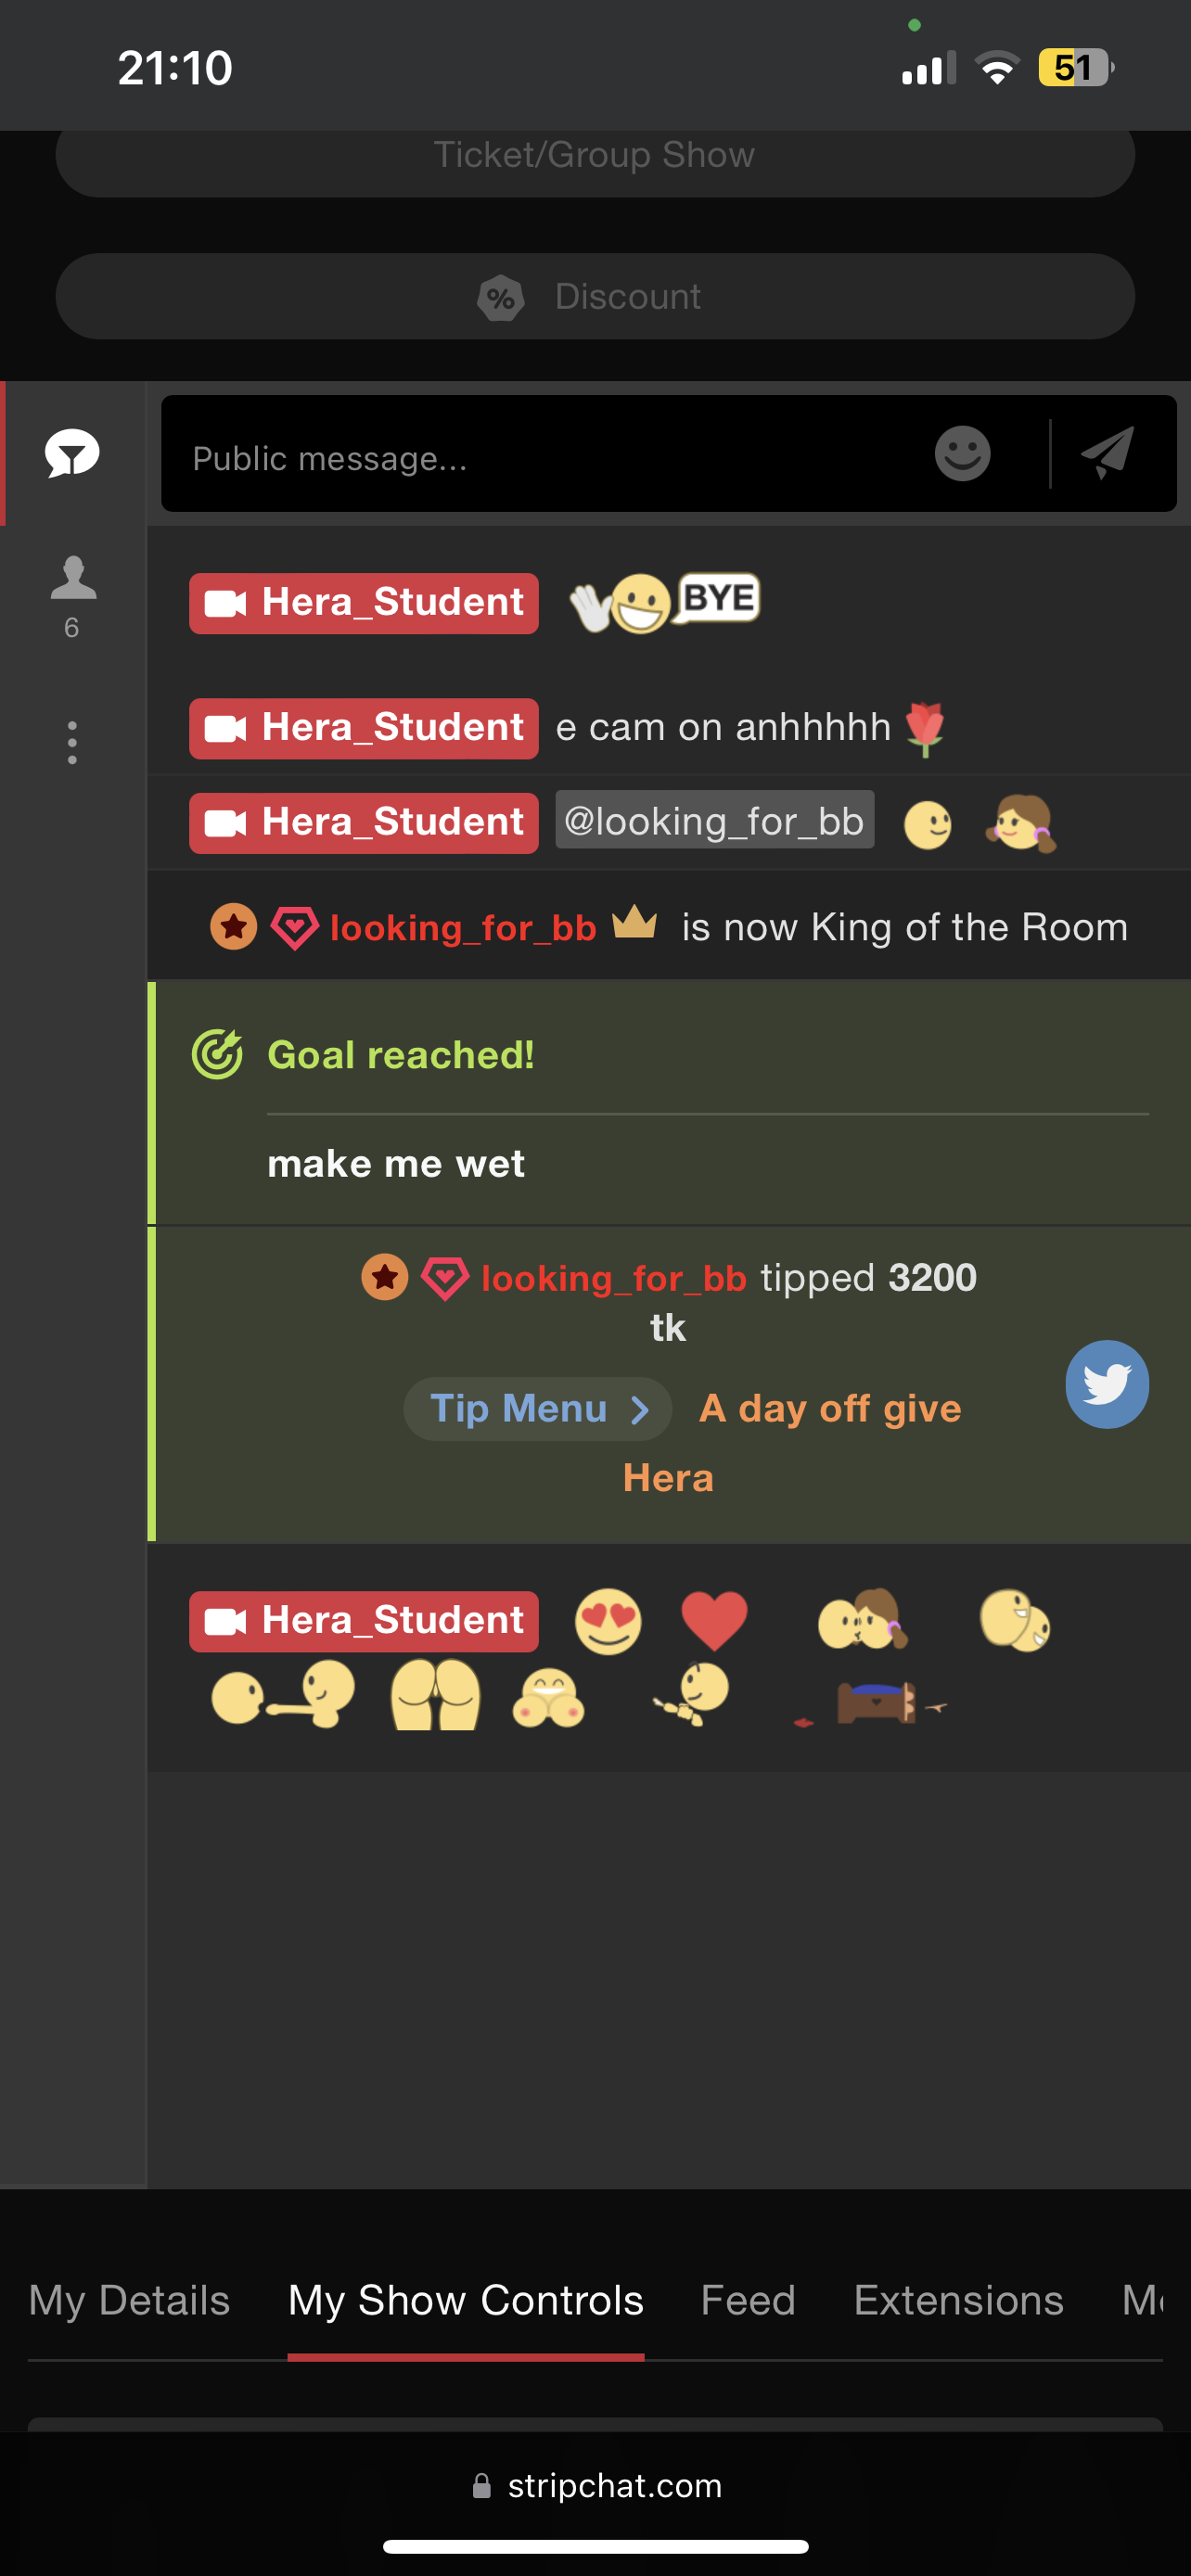
Task: Tap the stripchat.com address bar
Action: (596, 2485)
